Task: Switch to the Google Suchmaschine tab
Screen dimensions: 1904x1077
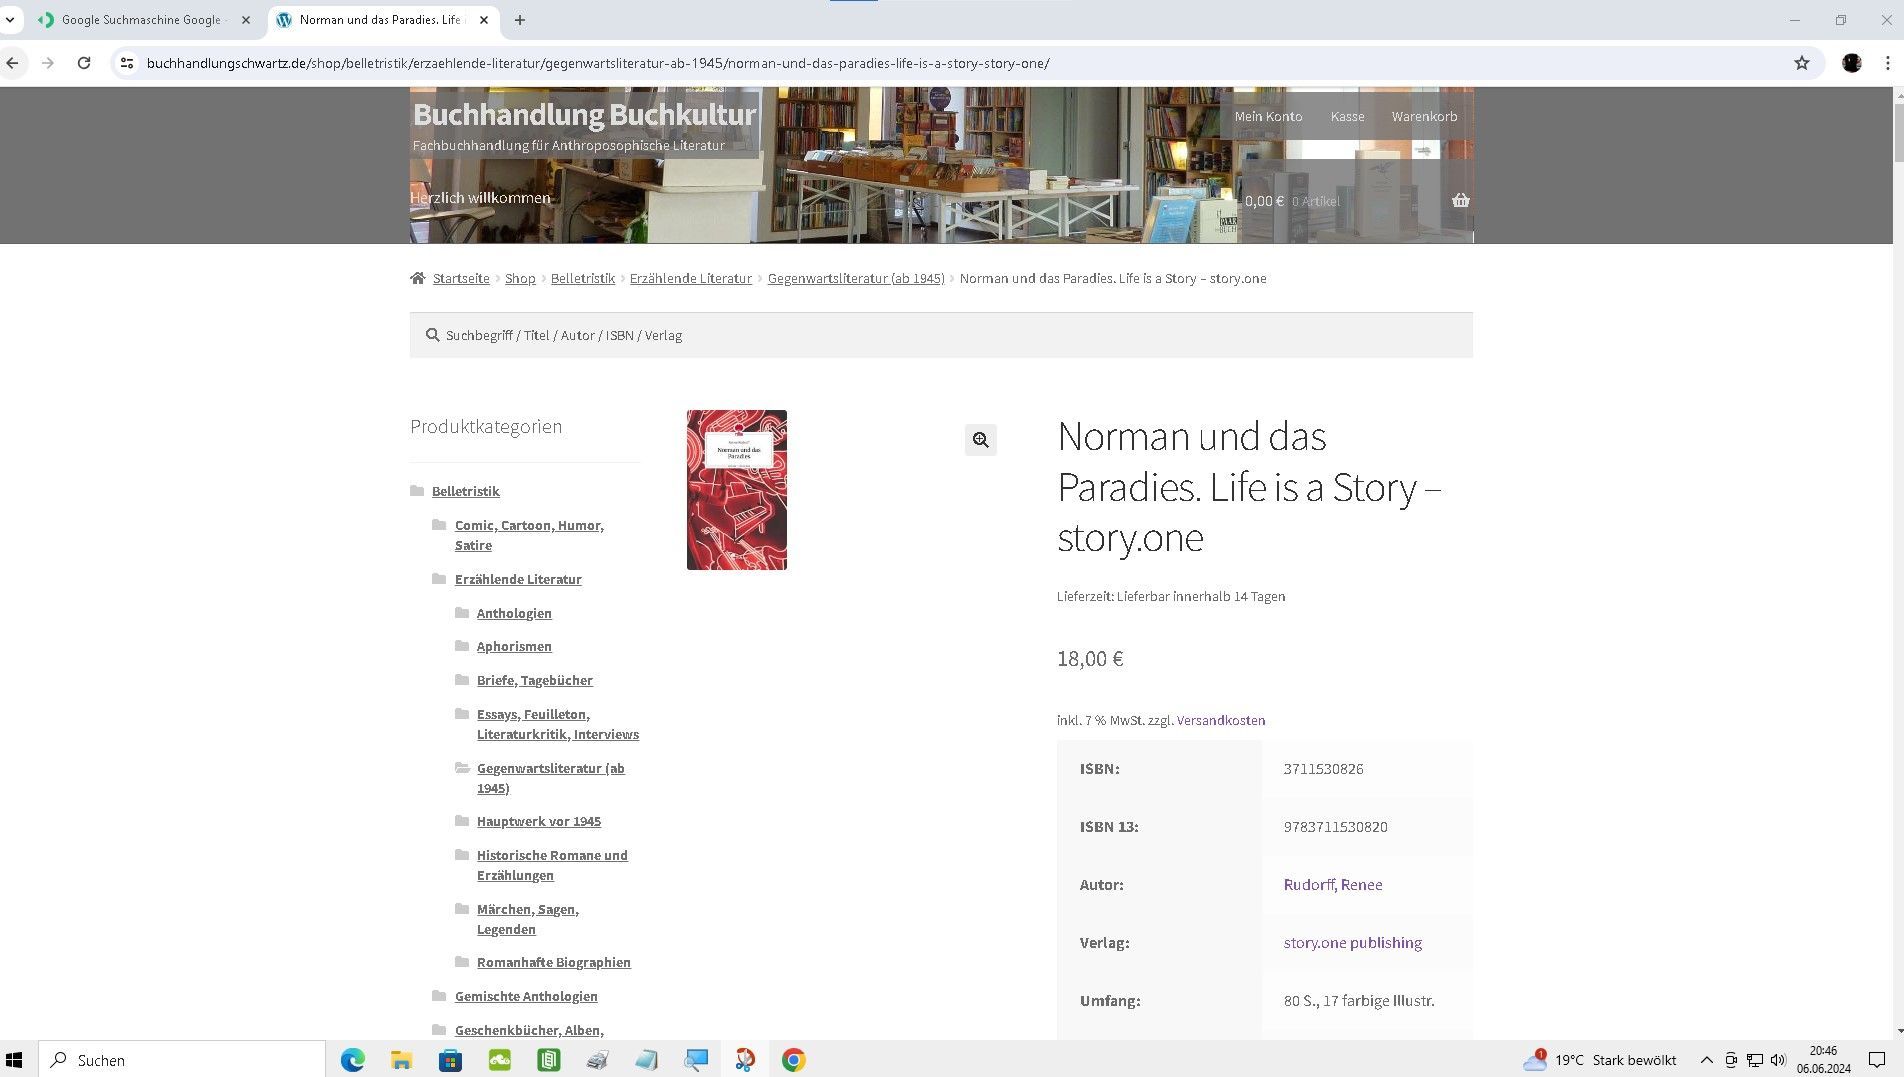Action: coord(140,20)
